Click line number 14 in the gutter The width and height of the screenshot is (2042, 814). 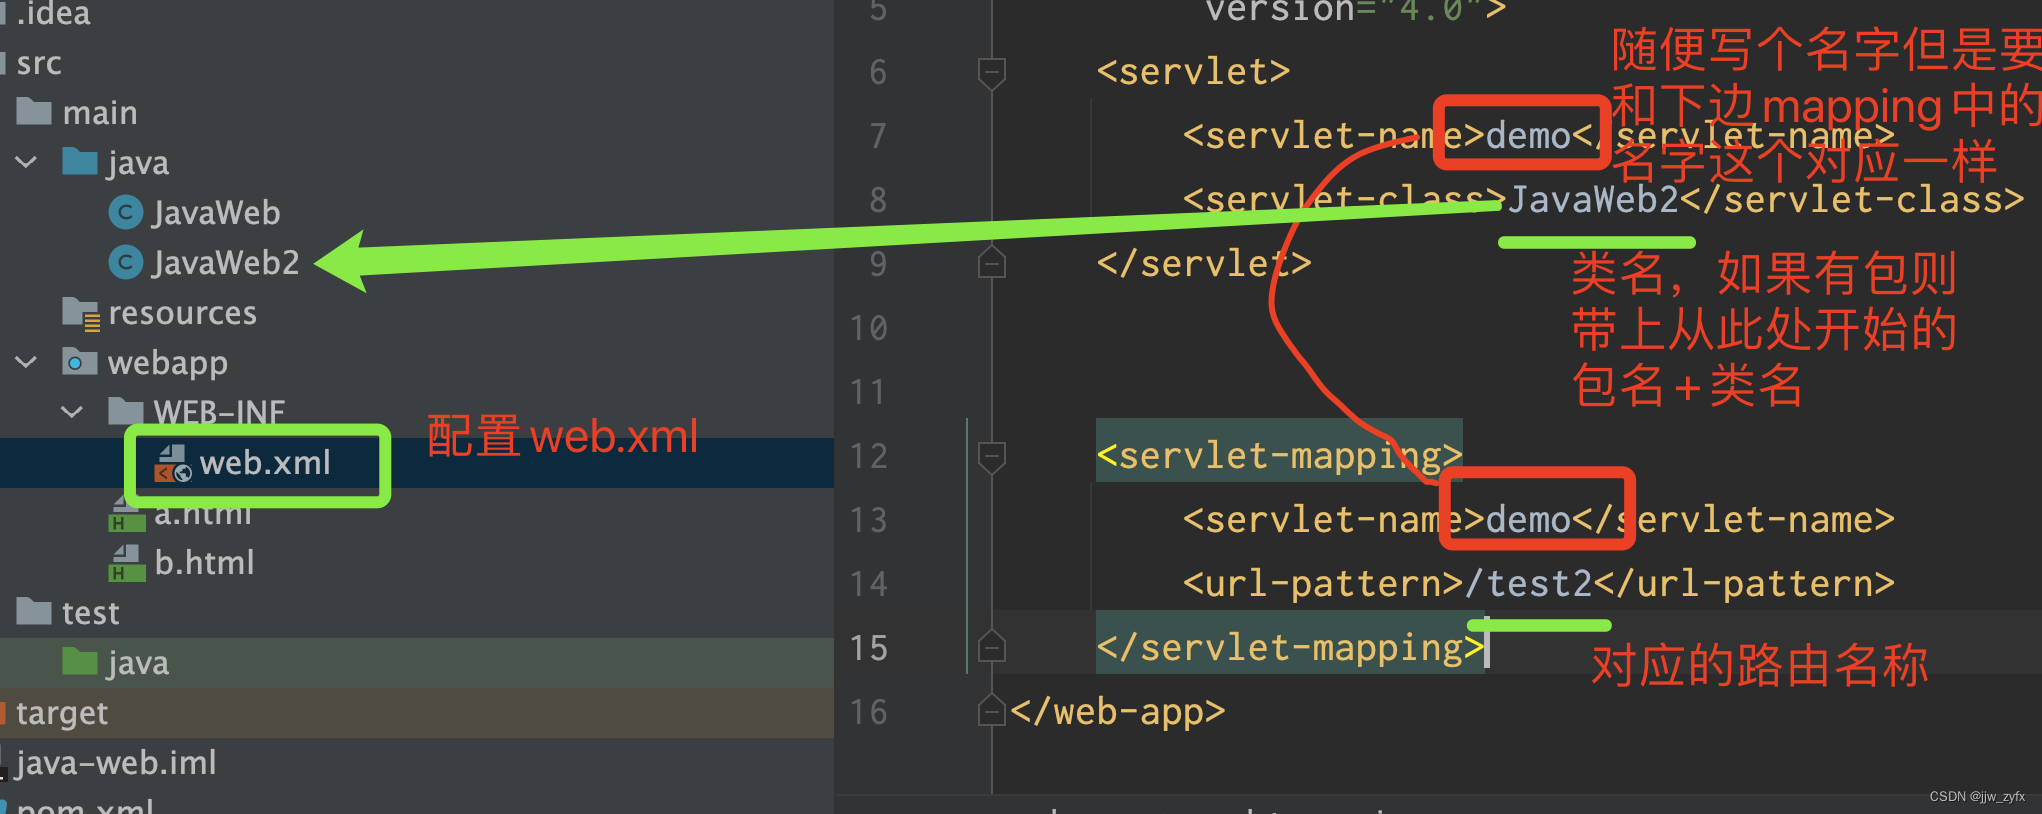click(x=869, y=584)
